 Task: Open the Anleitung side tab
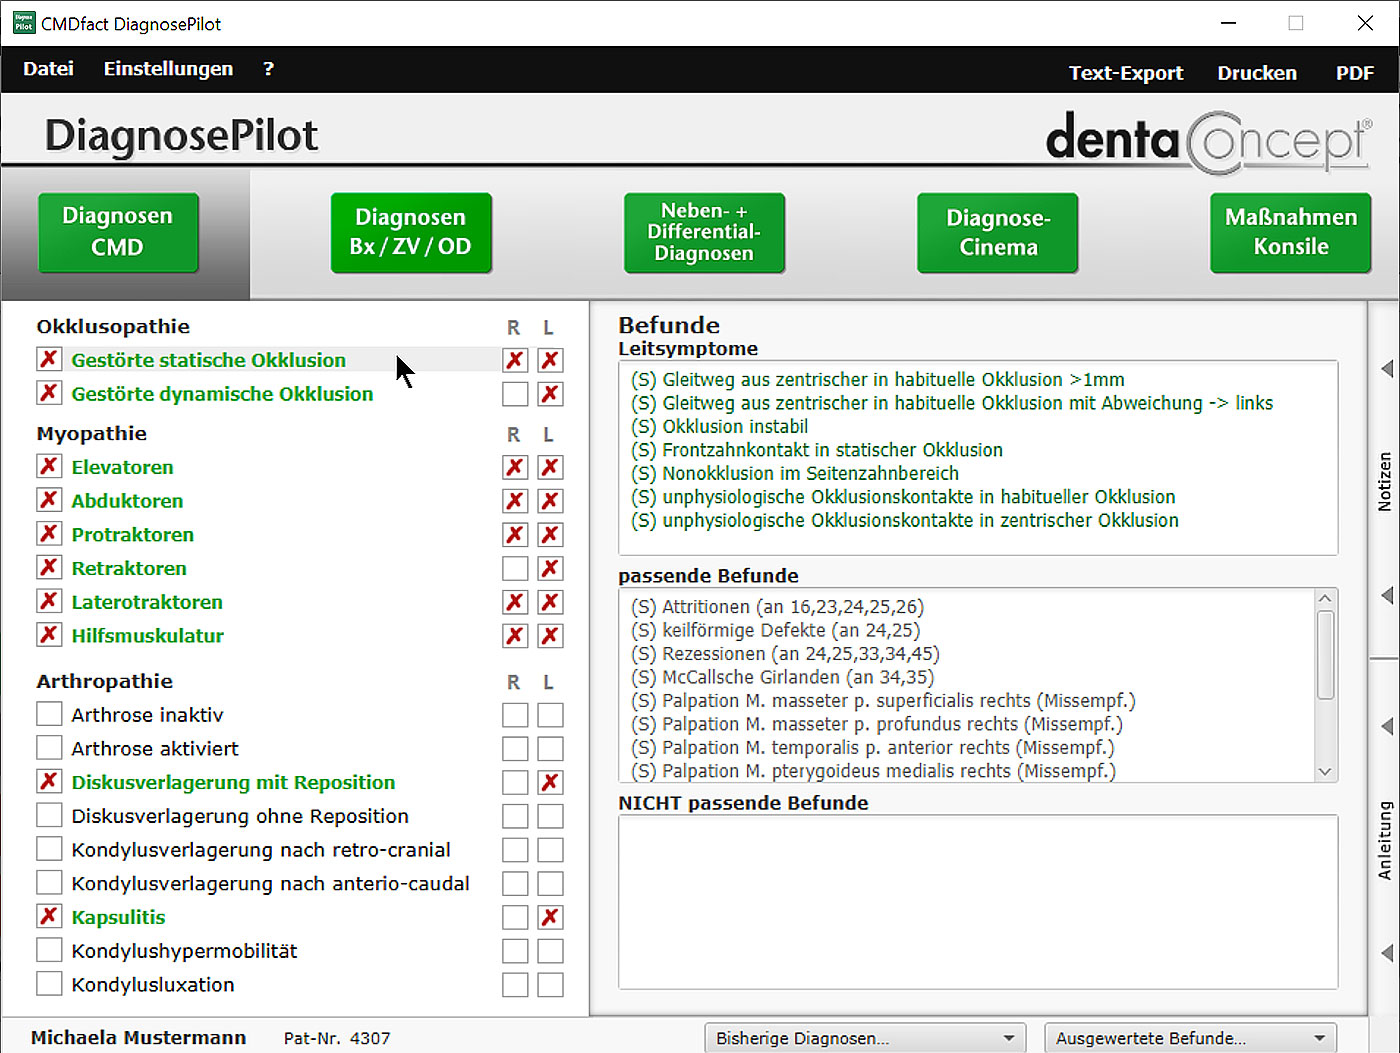(1385, 840)
